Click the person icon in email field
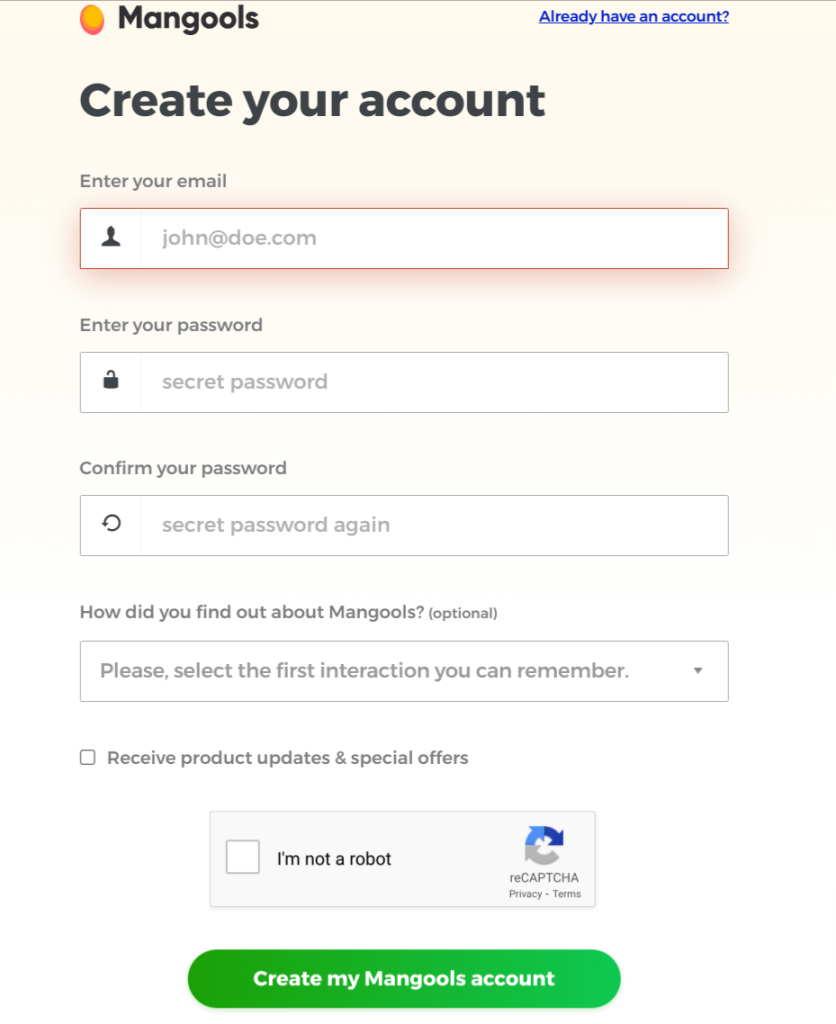 (111, 237)
